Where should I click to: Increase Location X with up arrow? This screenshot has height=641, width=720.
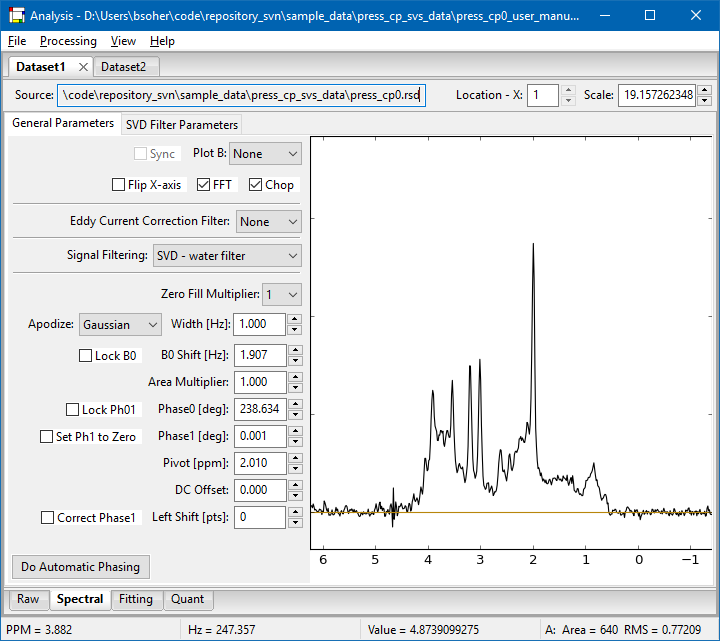coord(568,90)
